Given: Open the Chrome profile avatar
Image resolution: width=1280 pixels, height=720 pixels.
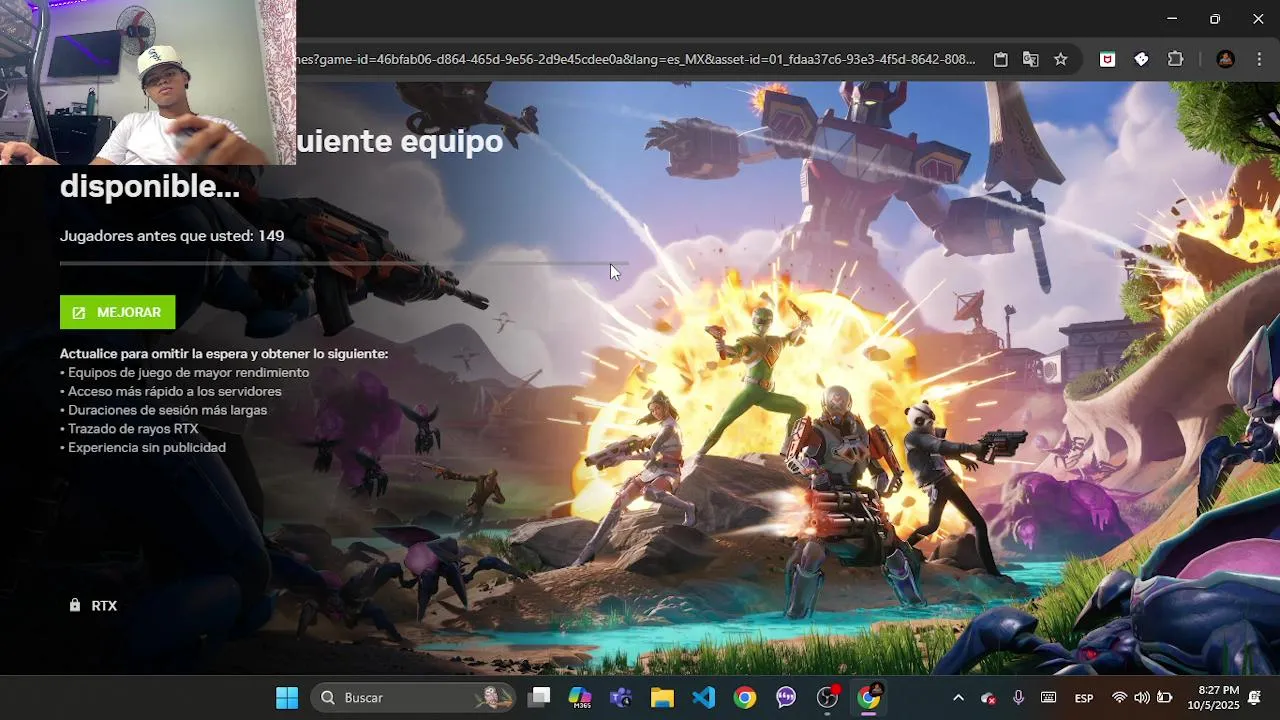Looking at the screenshot, I should (x=1225, y=59).
